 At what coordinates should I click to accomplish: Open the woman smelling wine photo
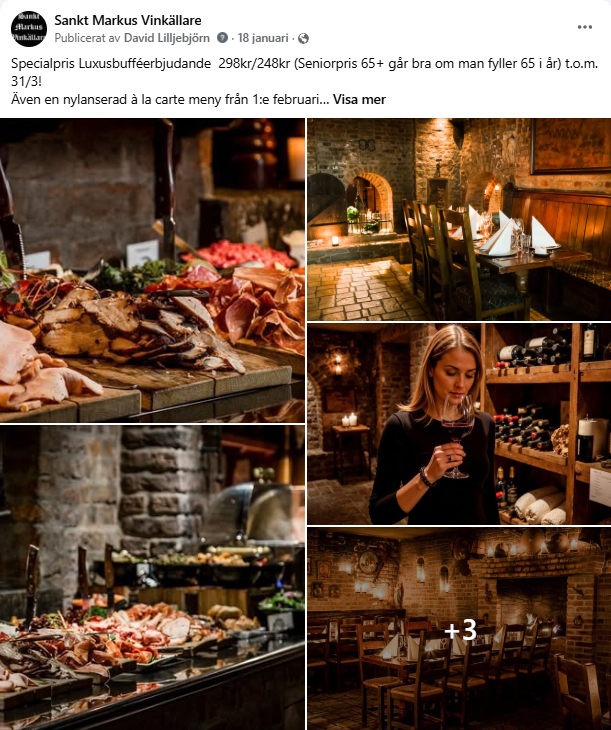pyautogui.click(x=459, y=424)
